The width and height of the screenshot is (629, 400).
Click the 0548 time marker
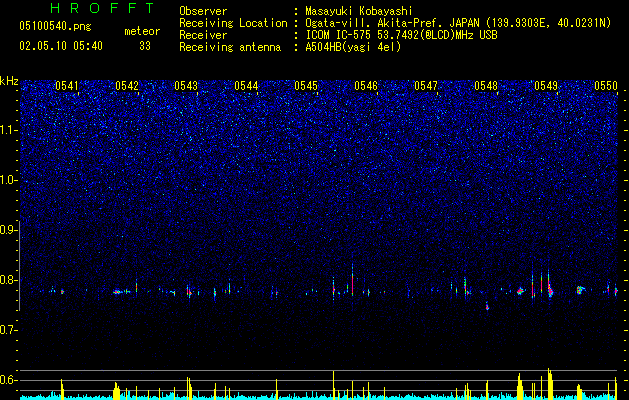pyautogui.click(x=486, y=85)
